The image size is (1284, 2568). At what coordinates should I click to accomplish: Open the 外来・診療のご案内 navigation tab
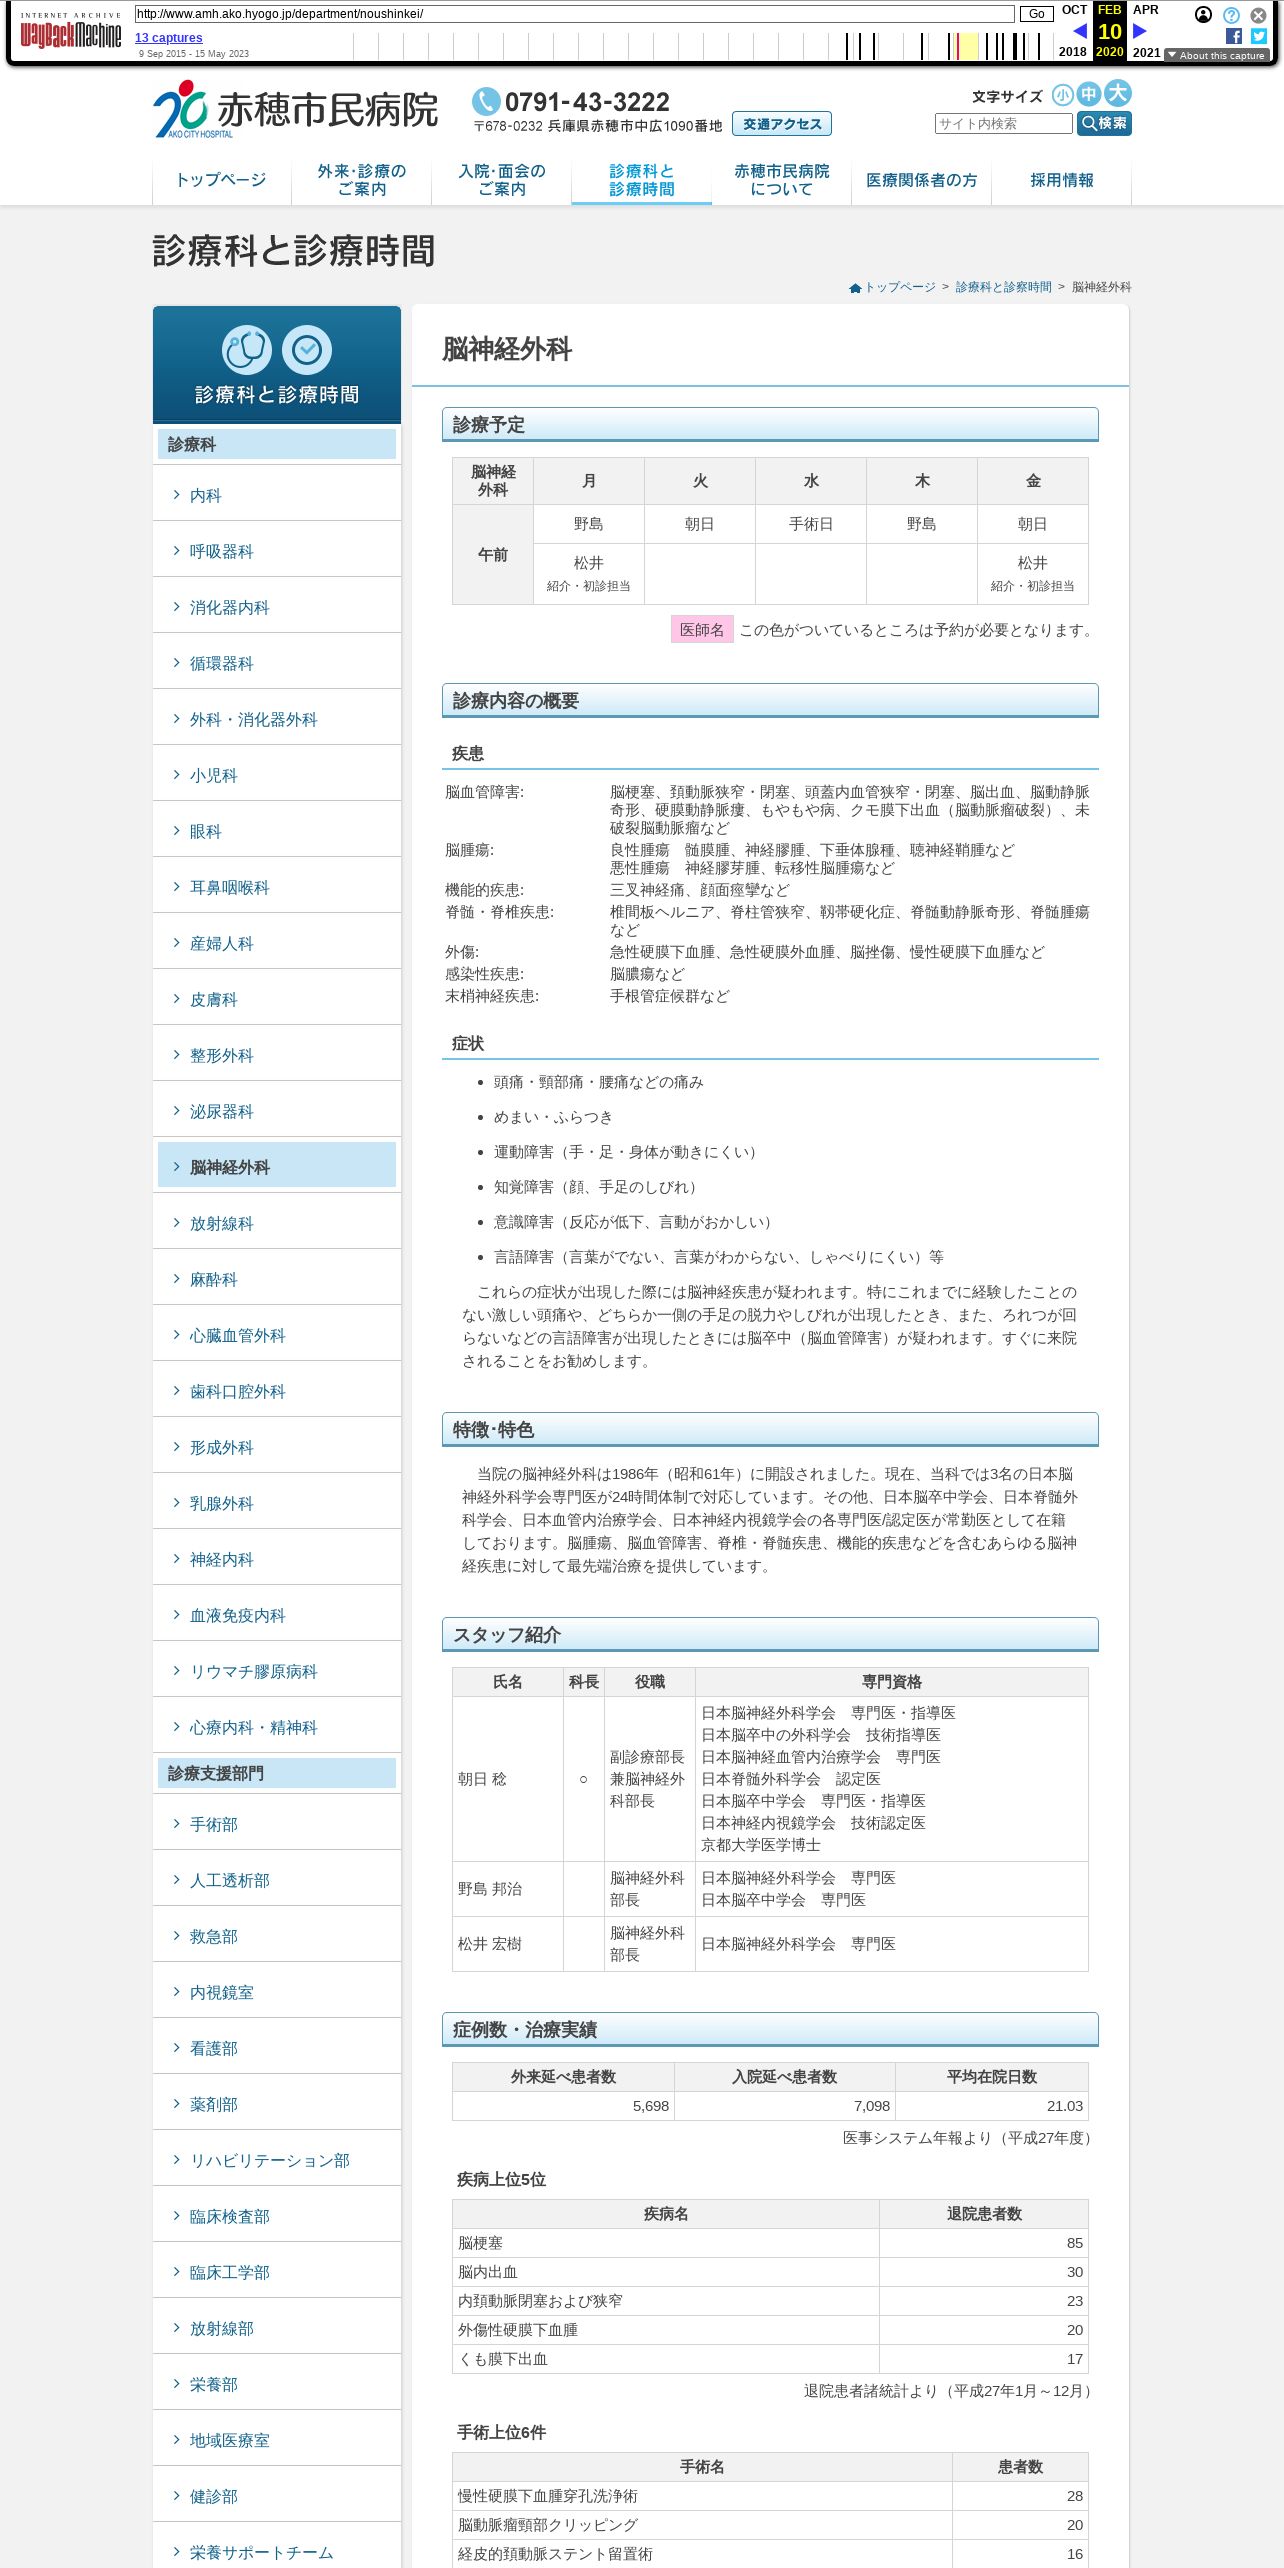coord(362,180)
